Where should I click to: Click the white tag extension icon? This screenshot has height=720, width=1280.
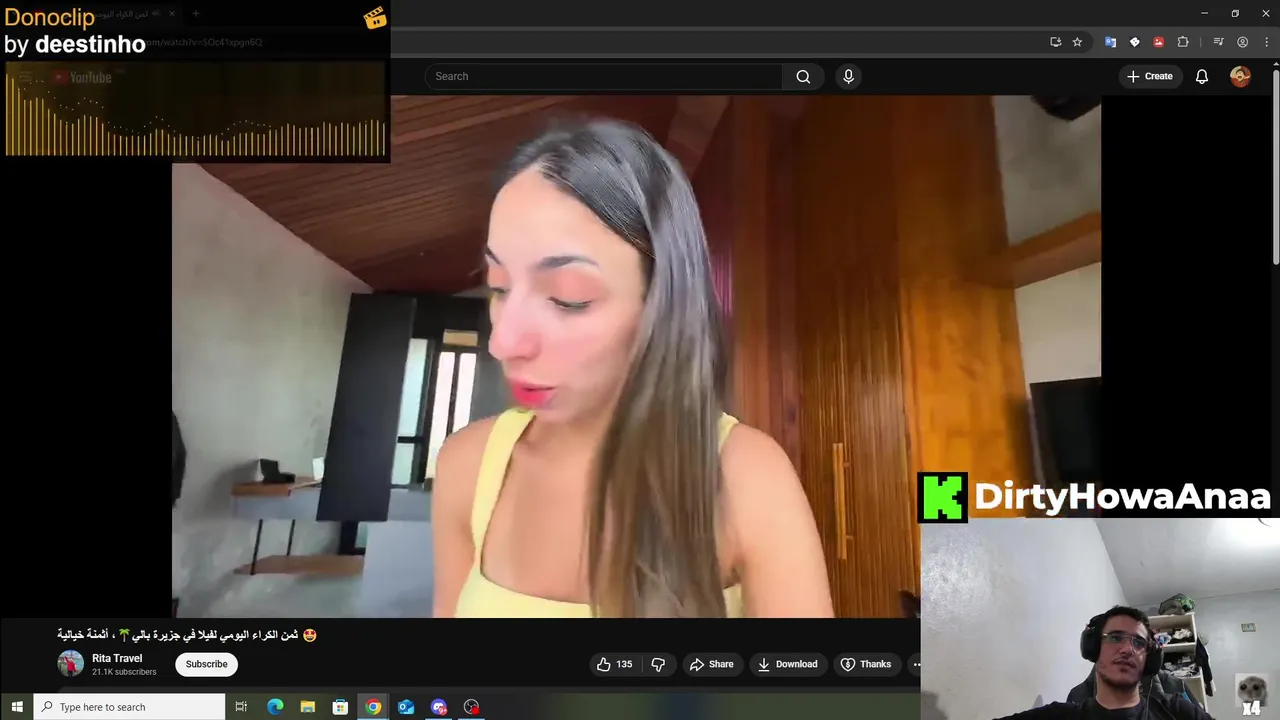tap(1134, 42)
